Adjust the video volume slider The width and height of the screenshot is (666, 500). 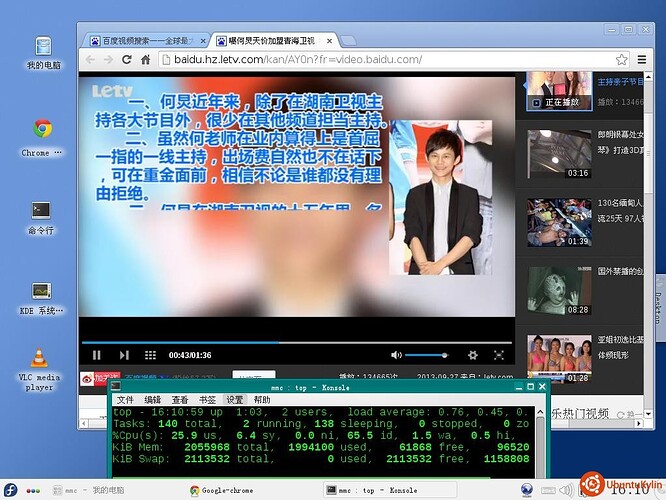tap(426, 355)
